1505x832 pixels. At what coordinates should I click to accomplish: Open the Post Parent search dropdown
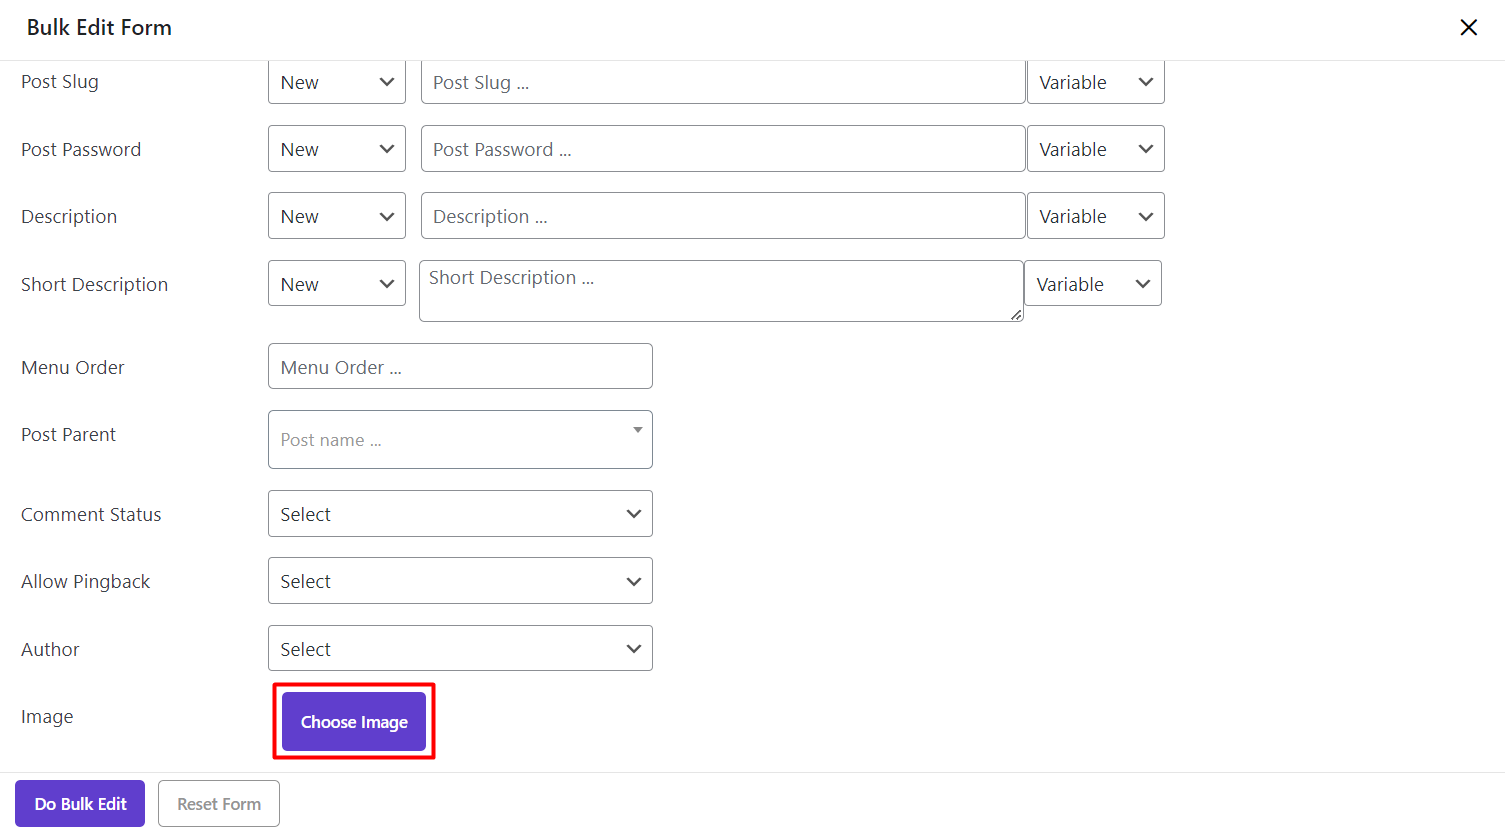click(x=460, y=440)
